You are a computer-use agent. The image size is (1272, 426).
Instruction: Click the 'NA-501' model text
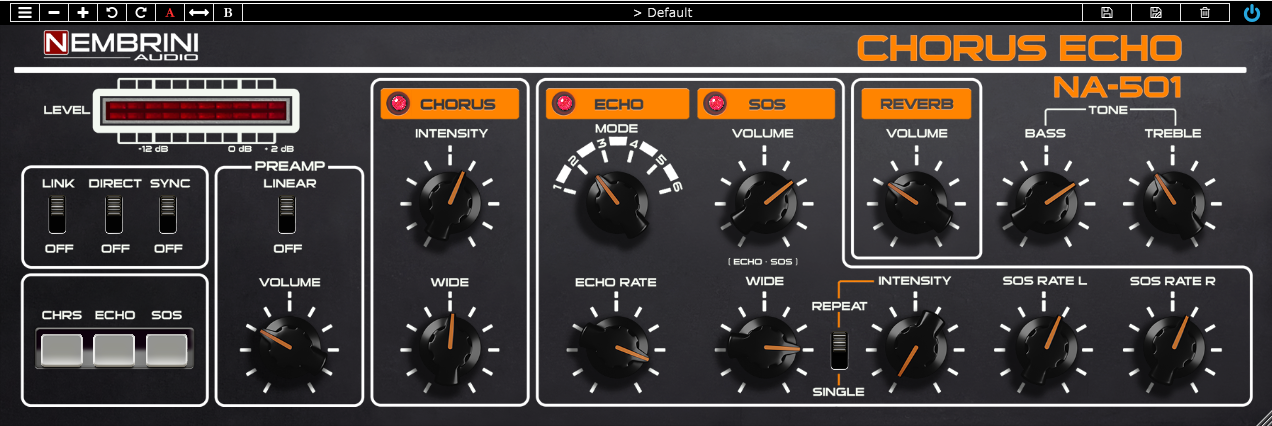click(x=1117, y=87)
